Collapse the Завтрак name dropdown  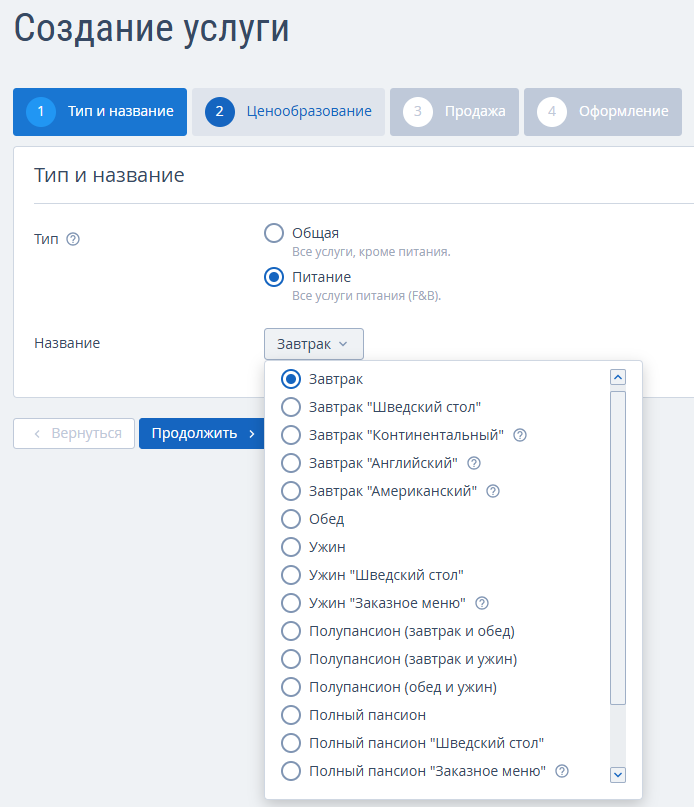(314, 344)
